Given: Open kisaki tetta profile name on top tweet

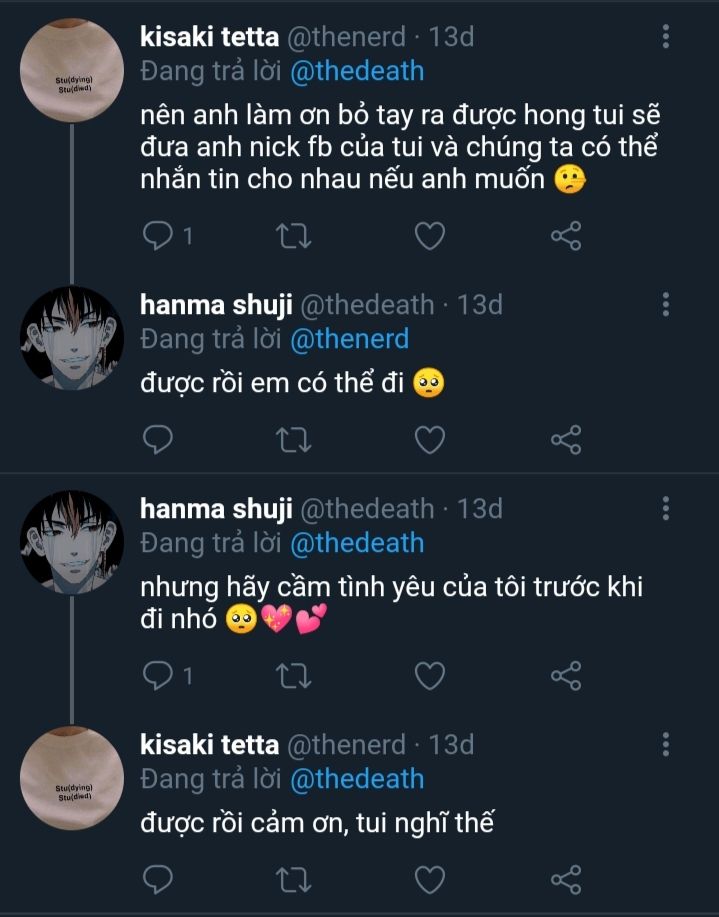Looking at the screenshot, I should pos(209,37).
